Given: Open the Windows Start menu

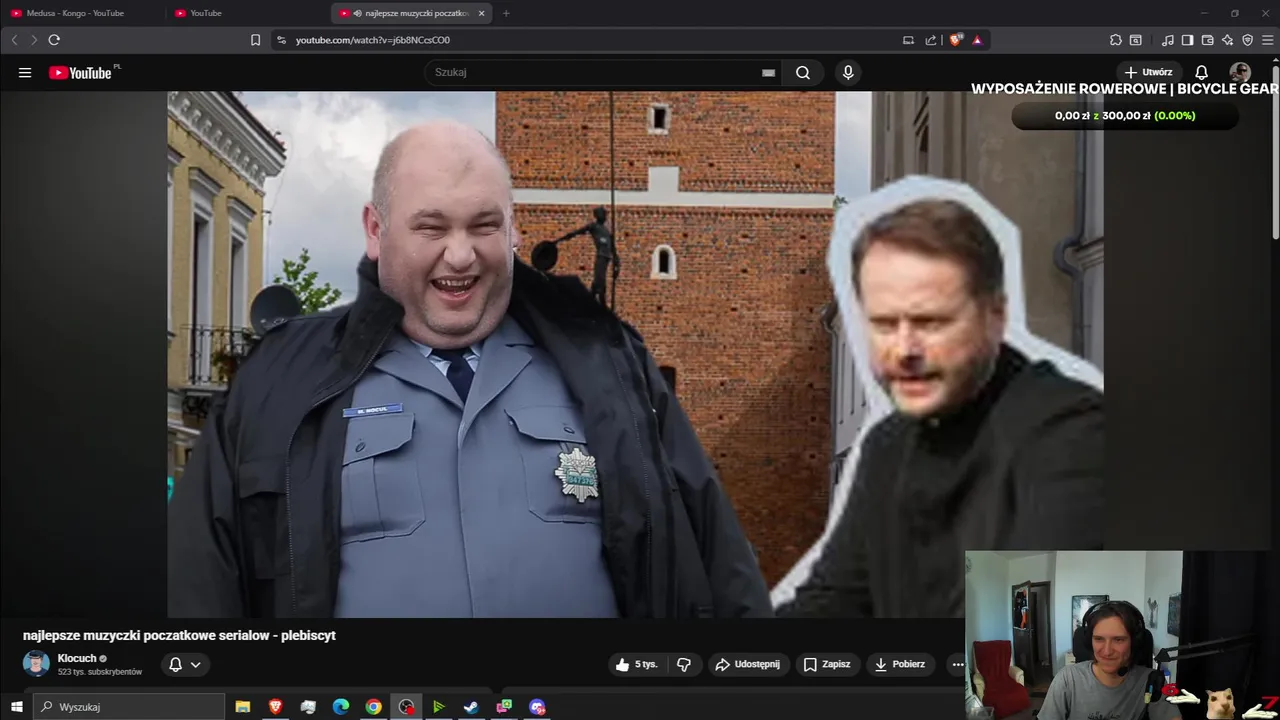Looking at the screenshot, I should [16, 707].
